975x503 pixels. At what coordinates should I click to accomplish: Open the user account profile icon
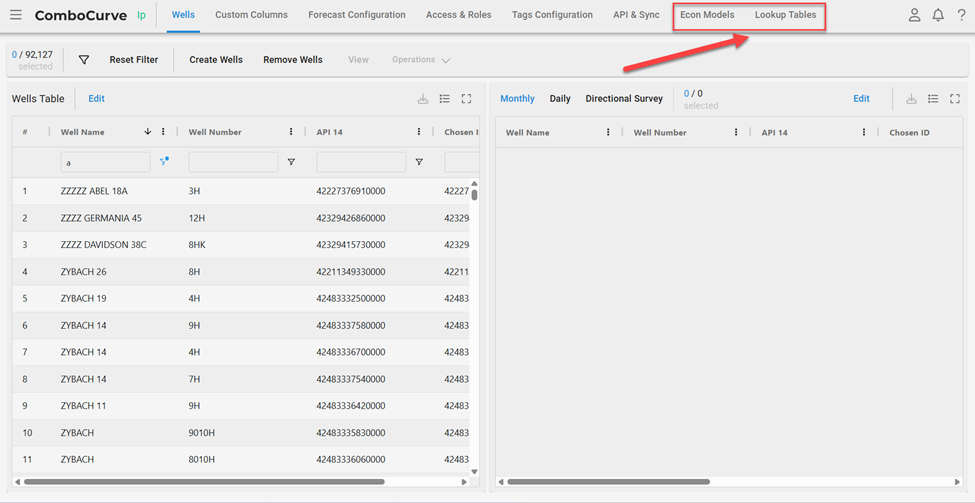(x=914, y=15)
